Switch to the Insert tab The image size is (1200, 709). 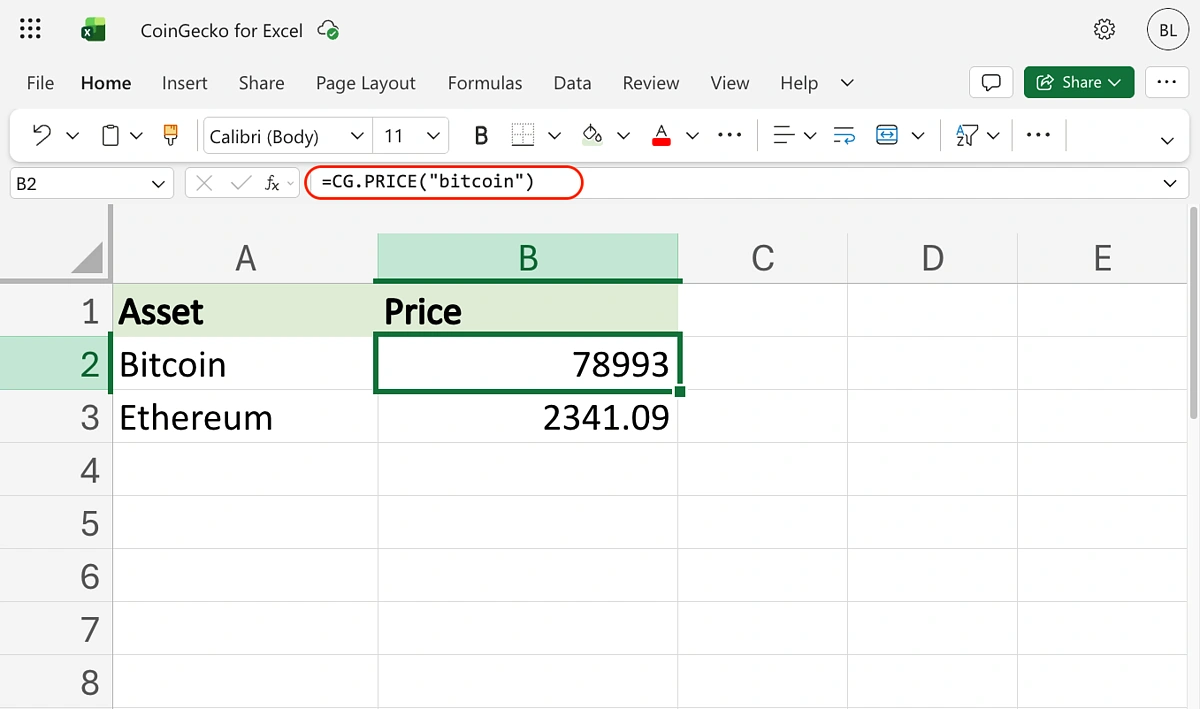click(x=185, y=83)
